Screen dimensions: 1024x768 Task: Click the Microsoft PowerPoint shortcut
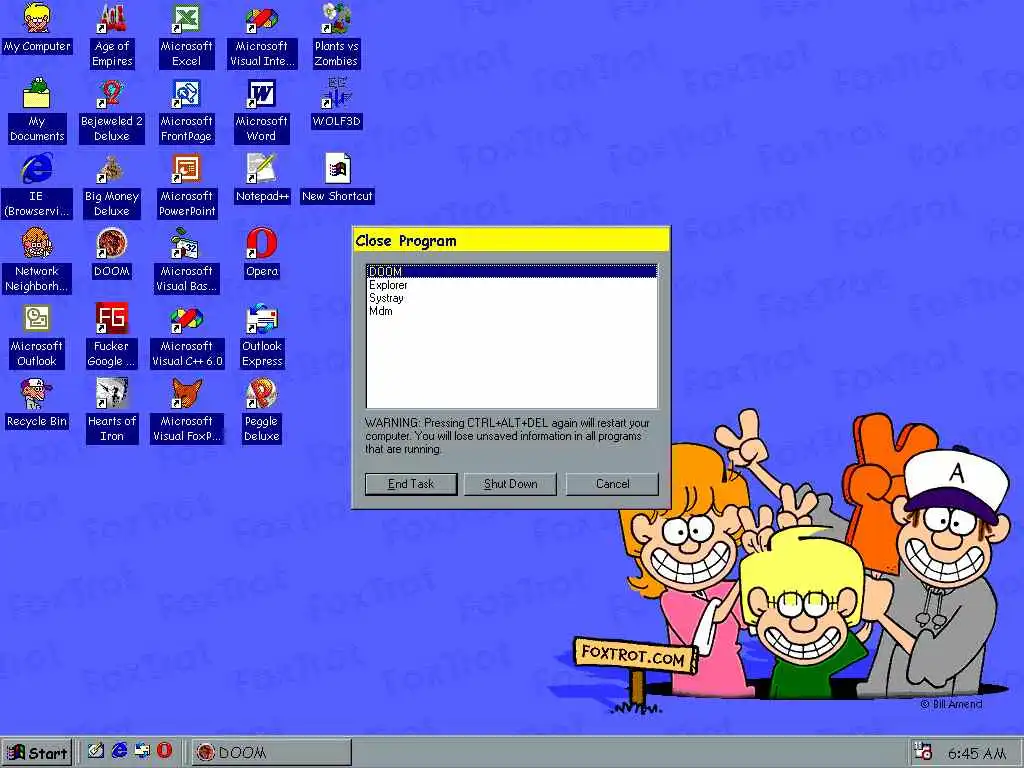tap(187, 185)
